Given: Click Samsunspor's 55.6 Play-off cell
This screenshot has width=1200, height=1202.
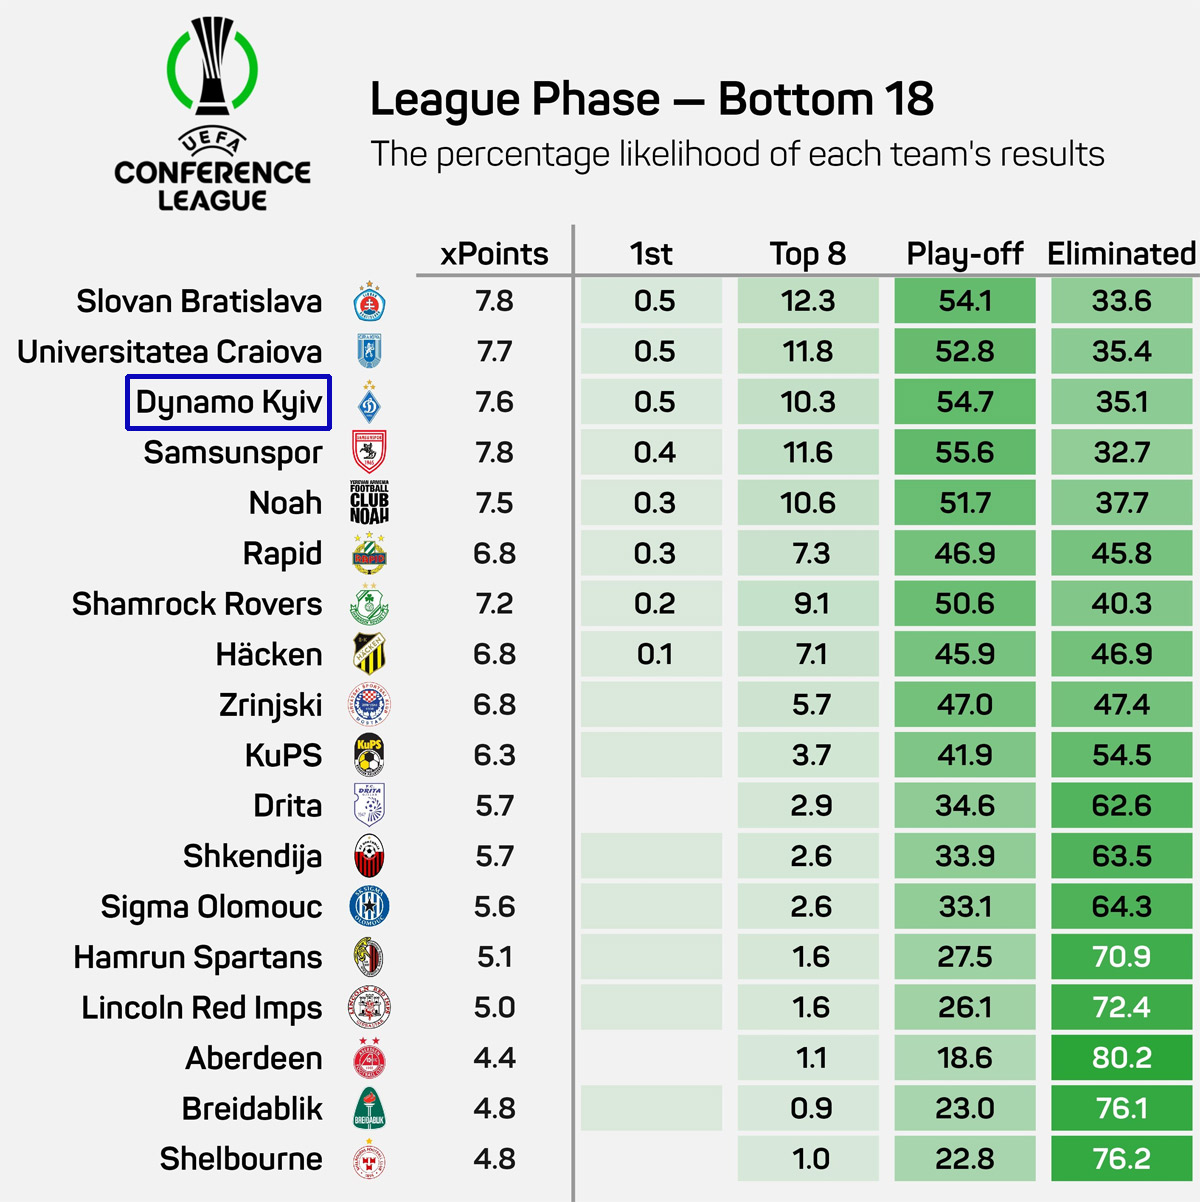Looking at the screenshot, I should point(964,453).
